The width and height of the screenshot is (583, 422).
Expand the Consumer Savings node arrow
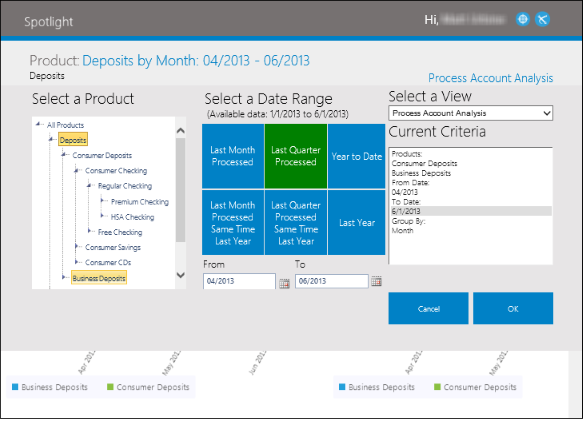click(x=76, y=247)
